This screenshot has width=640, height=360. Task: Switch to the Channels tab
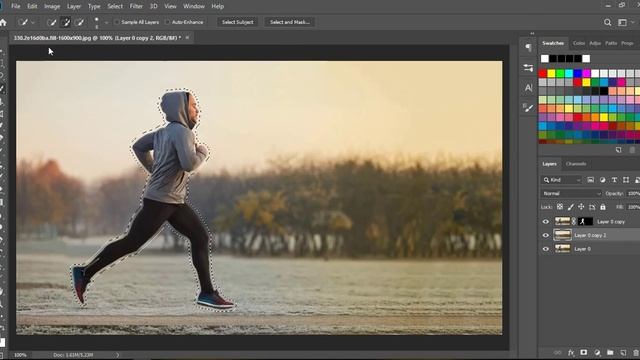click(576, 164)
